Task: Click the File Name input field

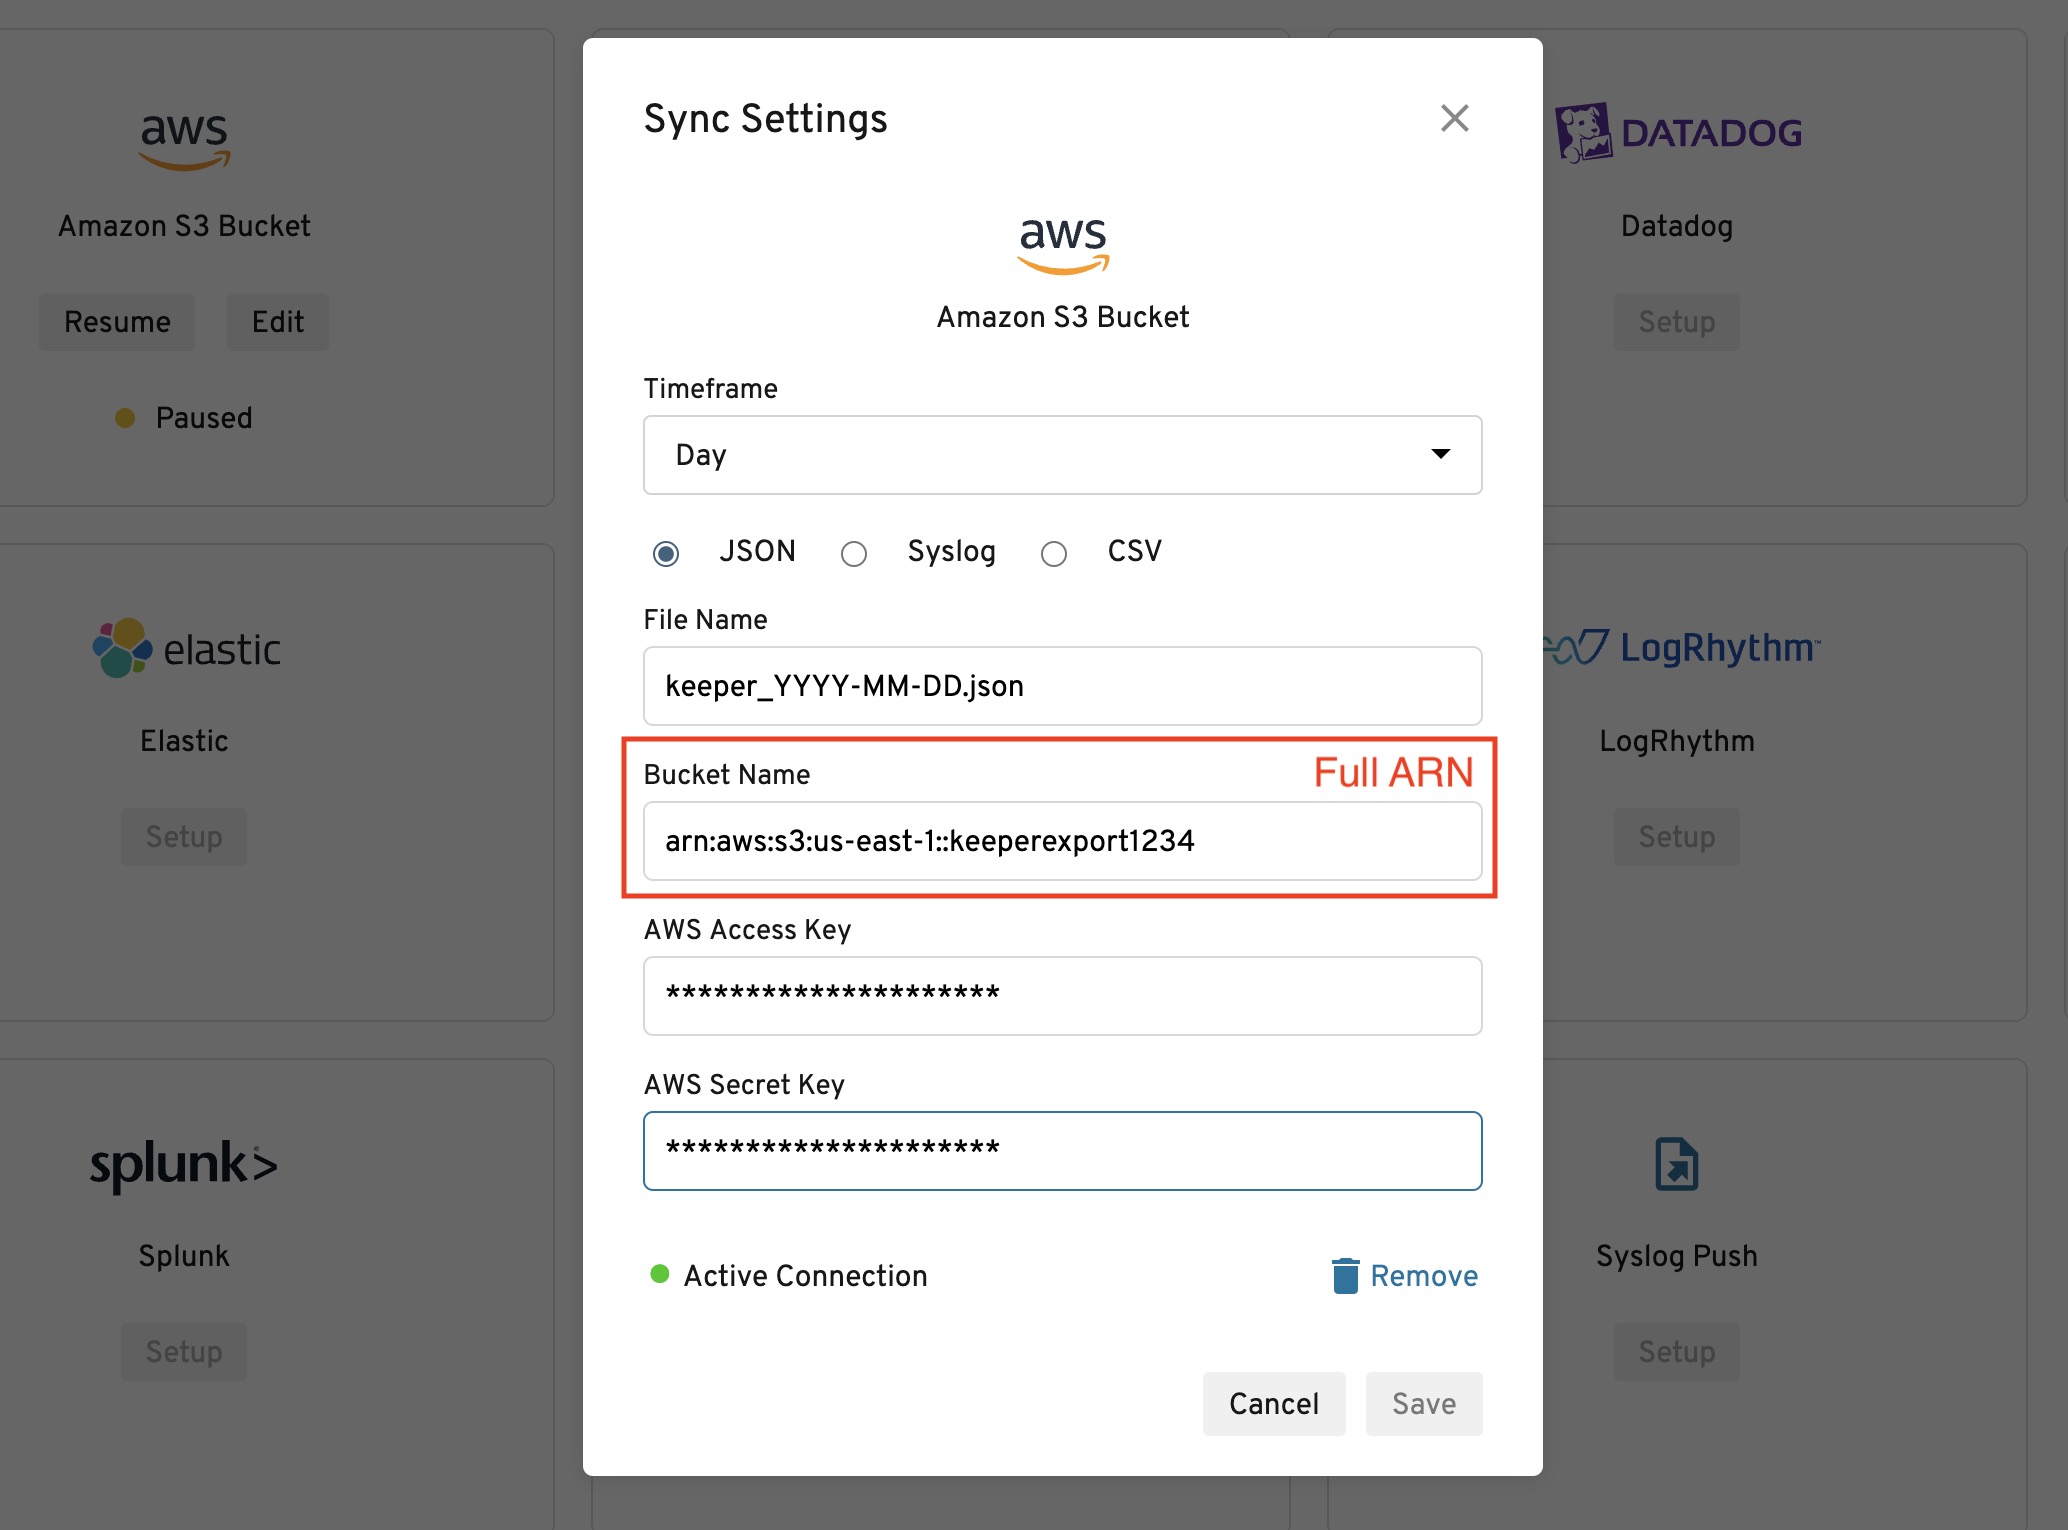Action: point(1062,686)
